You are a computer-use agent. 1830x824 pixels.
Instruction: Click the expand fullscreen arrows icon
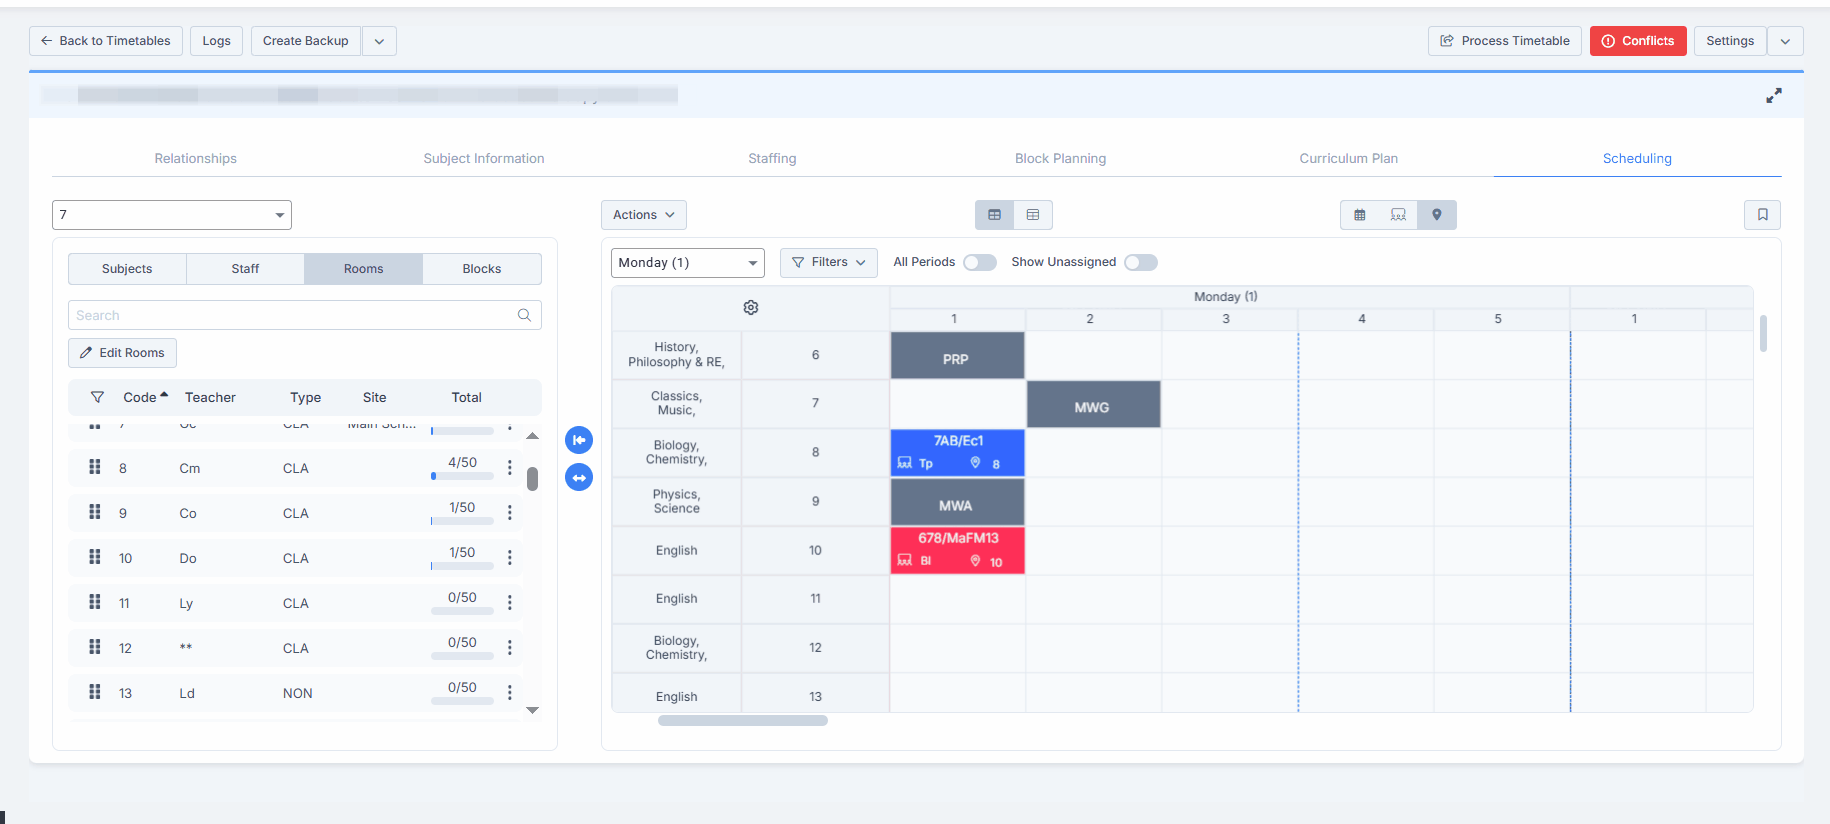1773,96
